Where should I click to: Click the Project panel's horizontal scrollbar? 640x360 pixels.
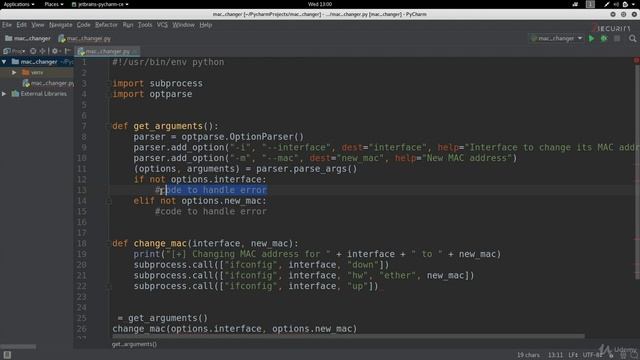18,346
